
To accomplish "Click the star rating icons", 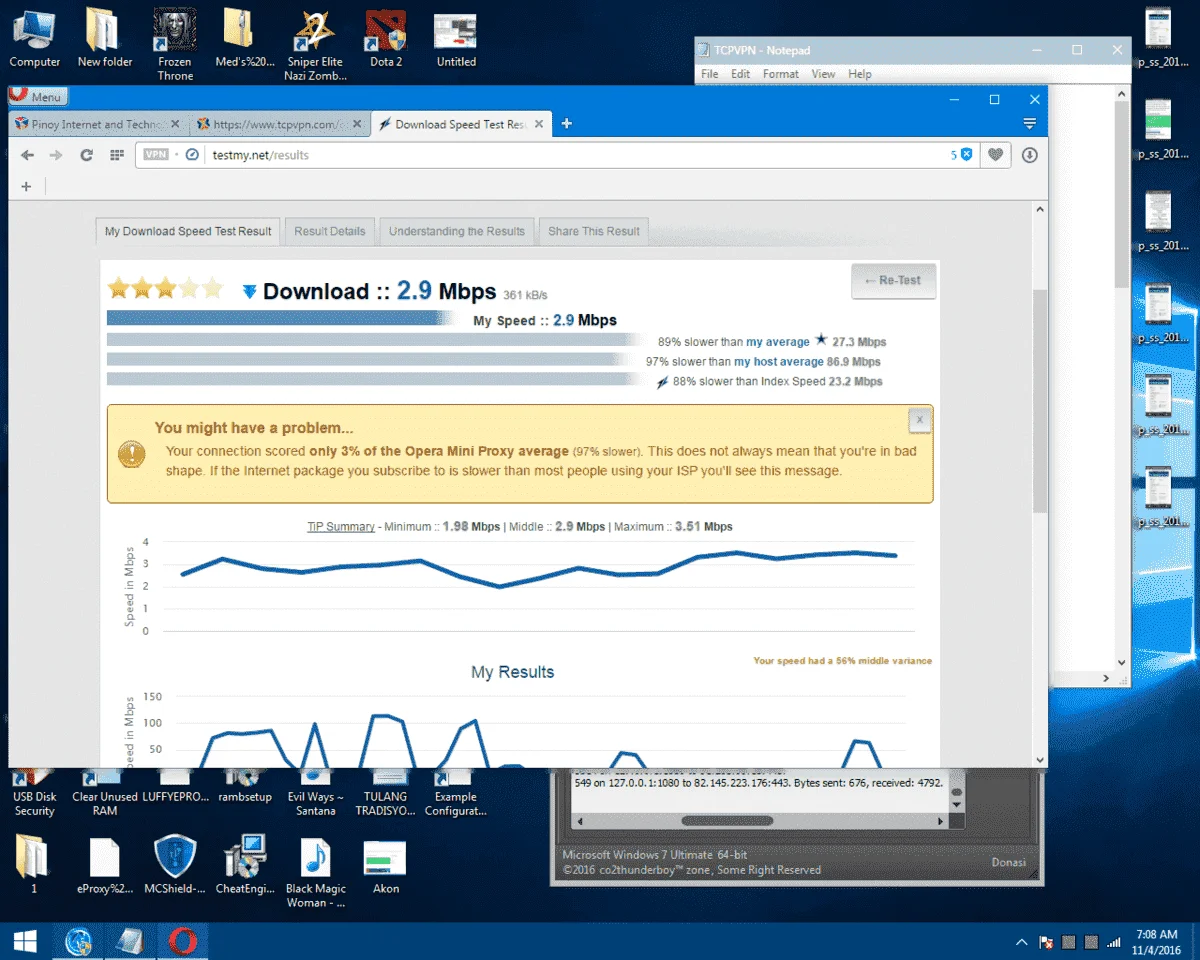I will click(165, 290).
